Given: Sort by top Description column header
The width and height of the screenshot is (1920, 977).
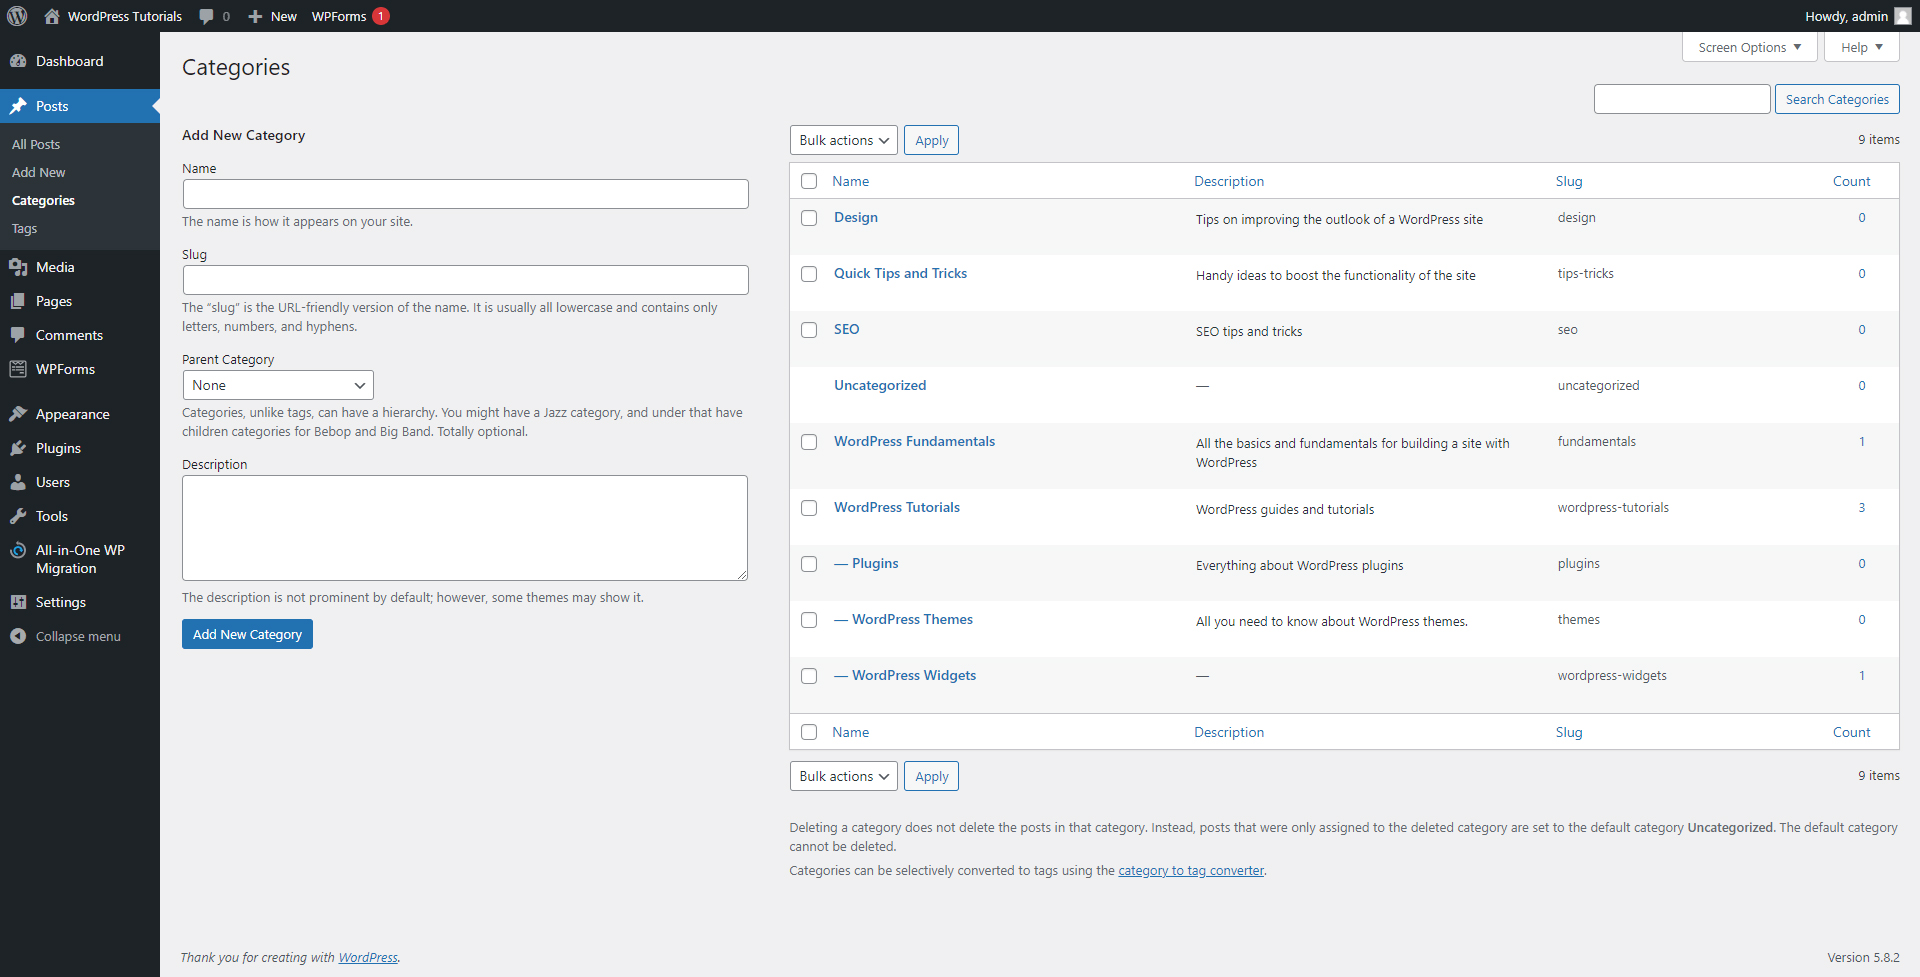Looking at the screenshot, I should click(x=1229, y=181).
